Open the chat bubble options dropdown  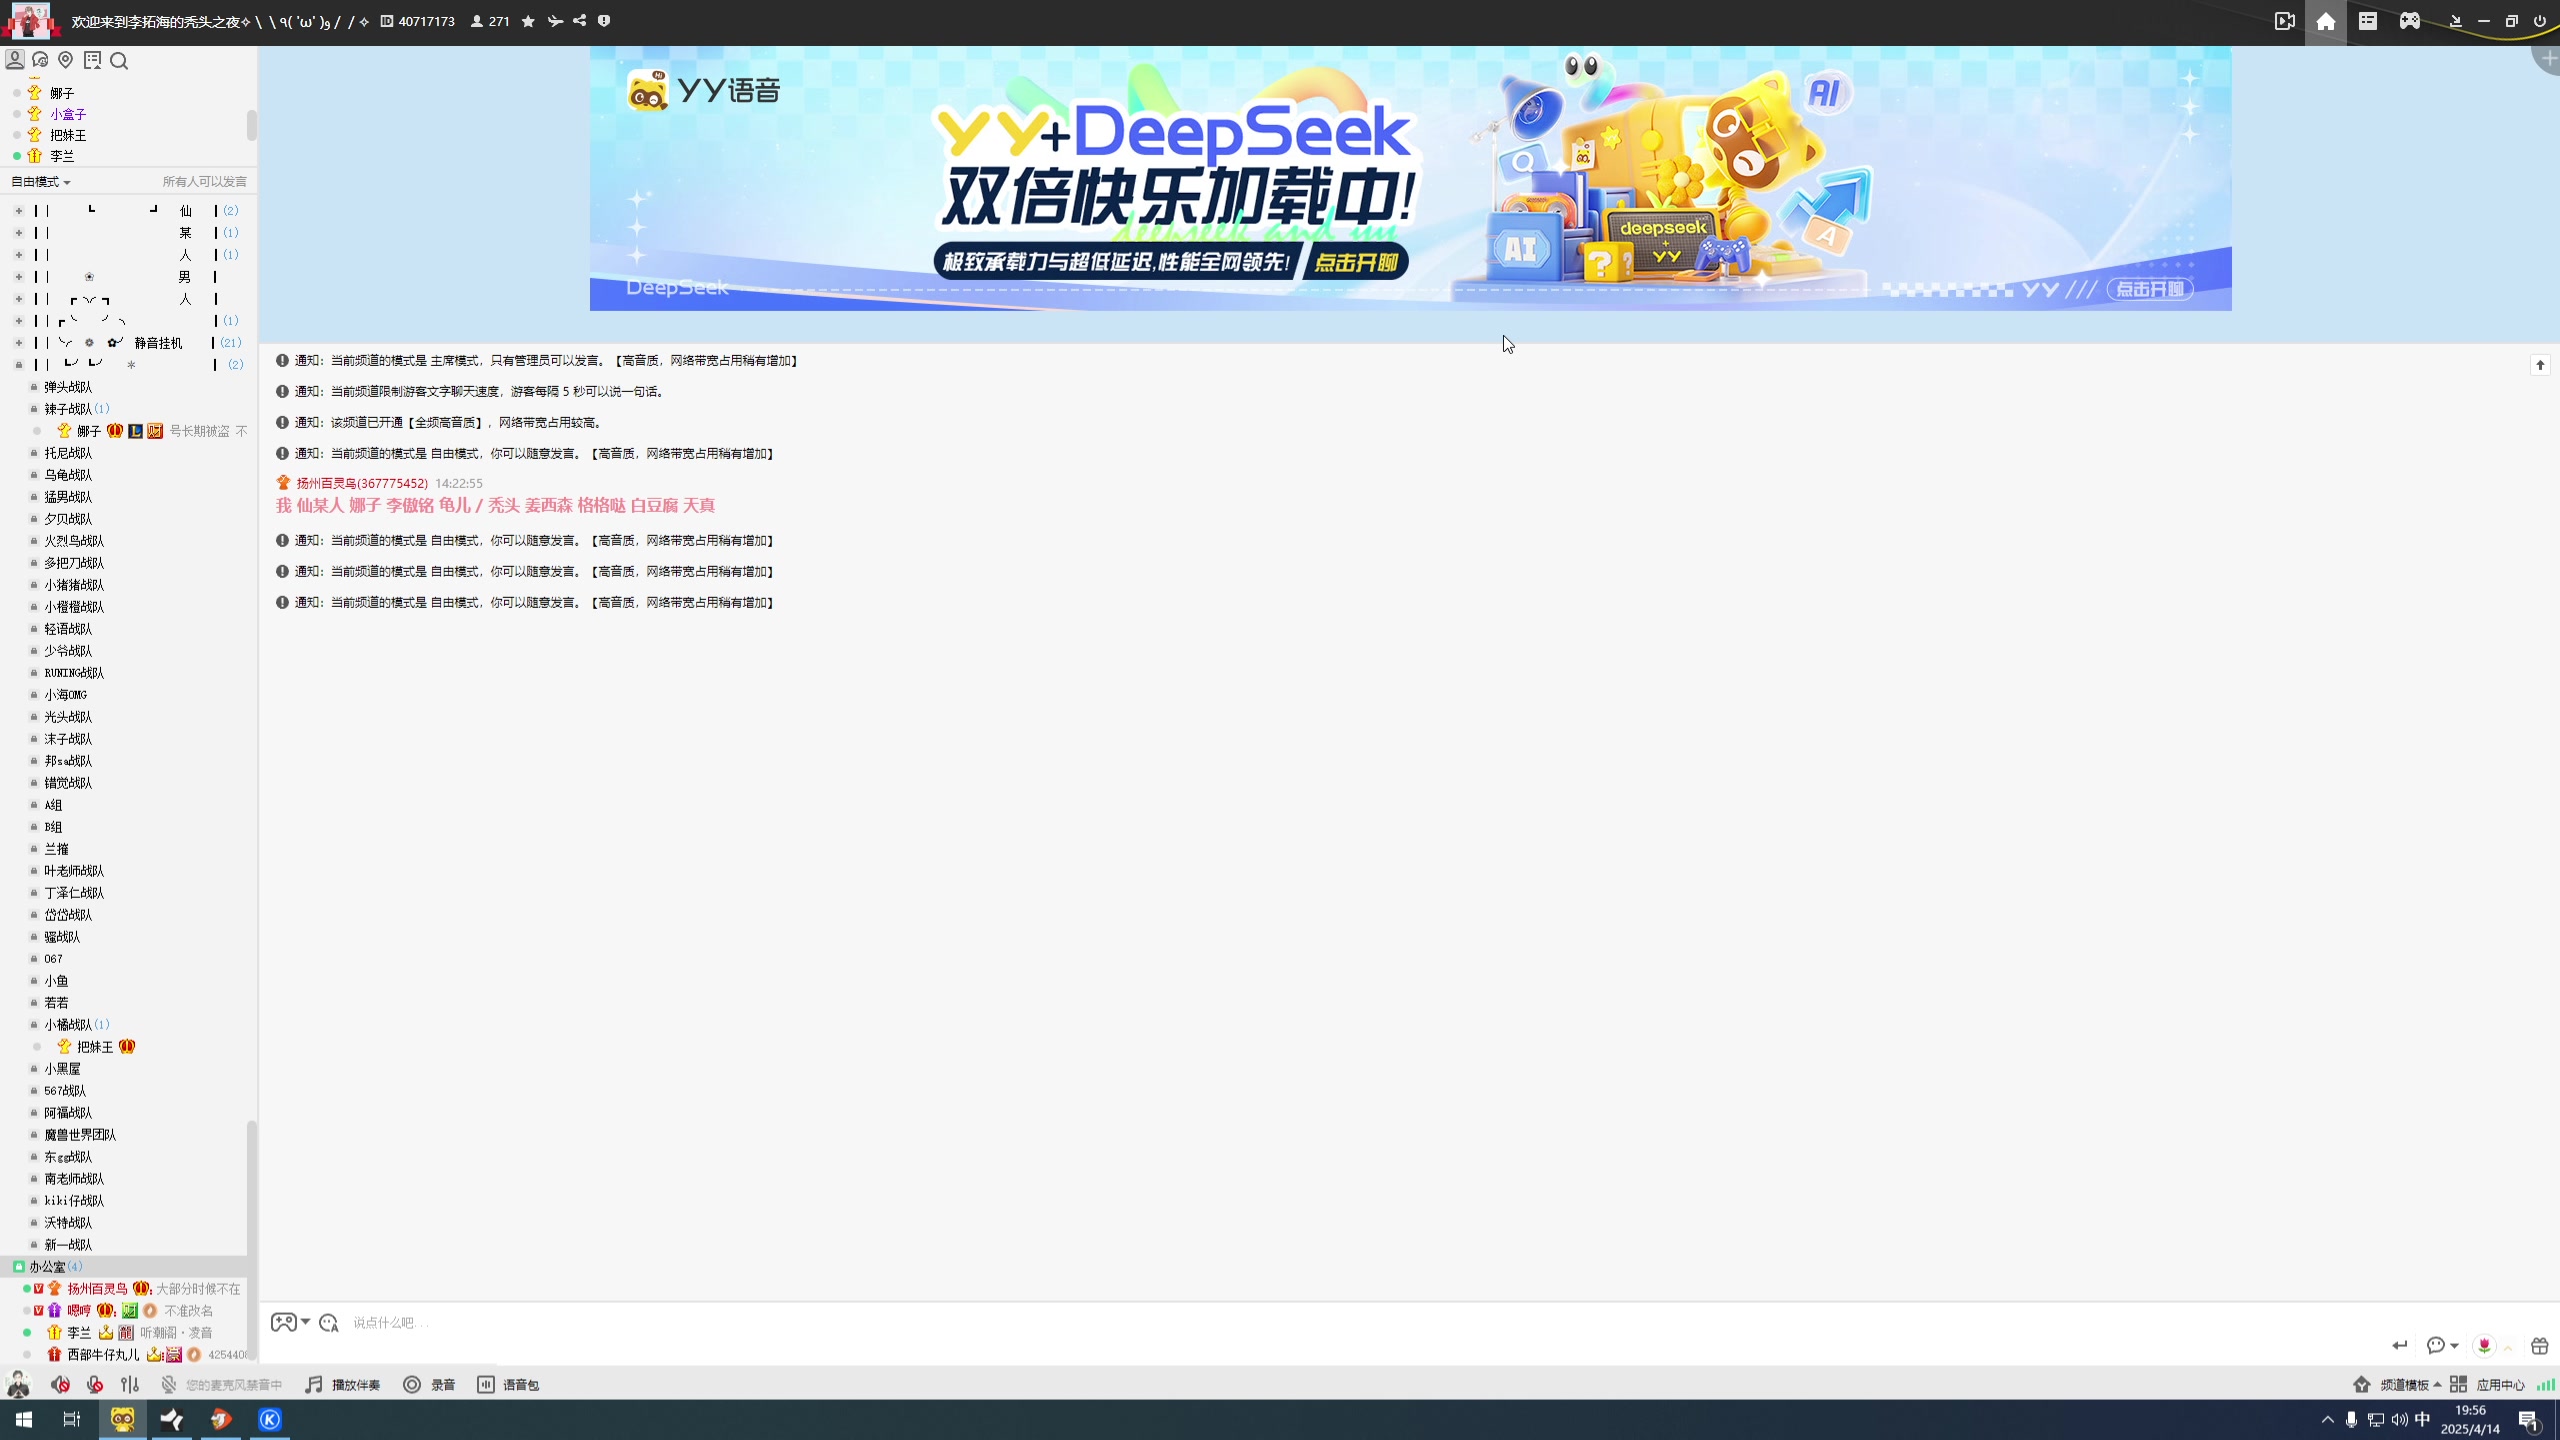click(x=2442, y=1346)
